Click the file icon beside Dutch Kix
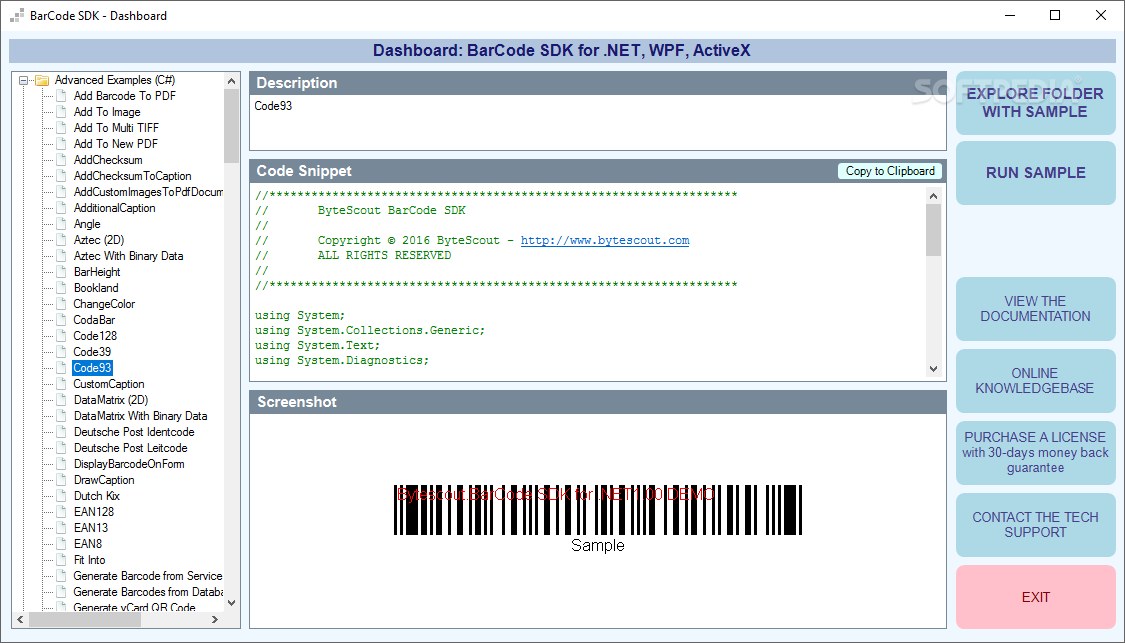Viewport: 1125px width, 643px height. (x=62, y=496)
